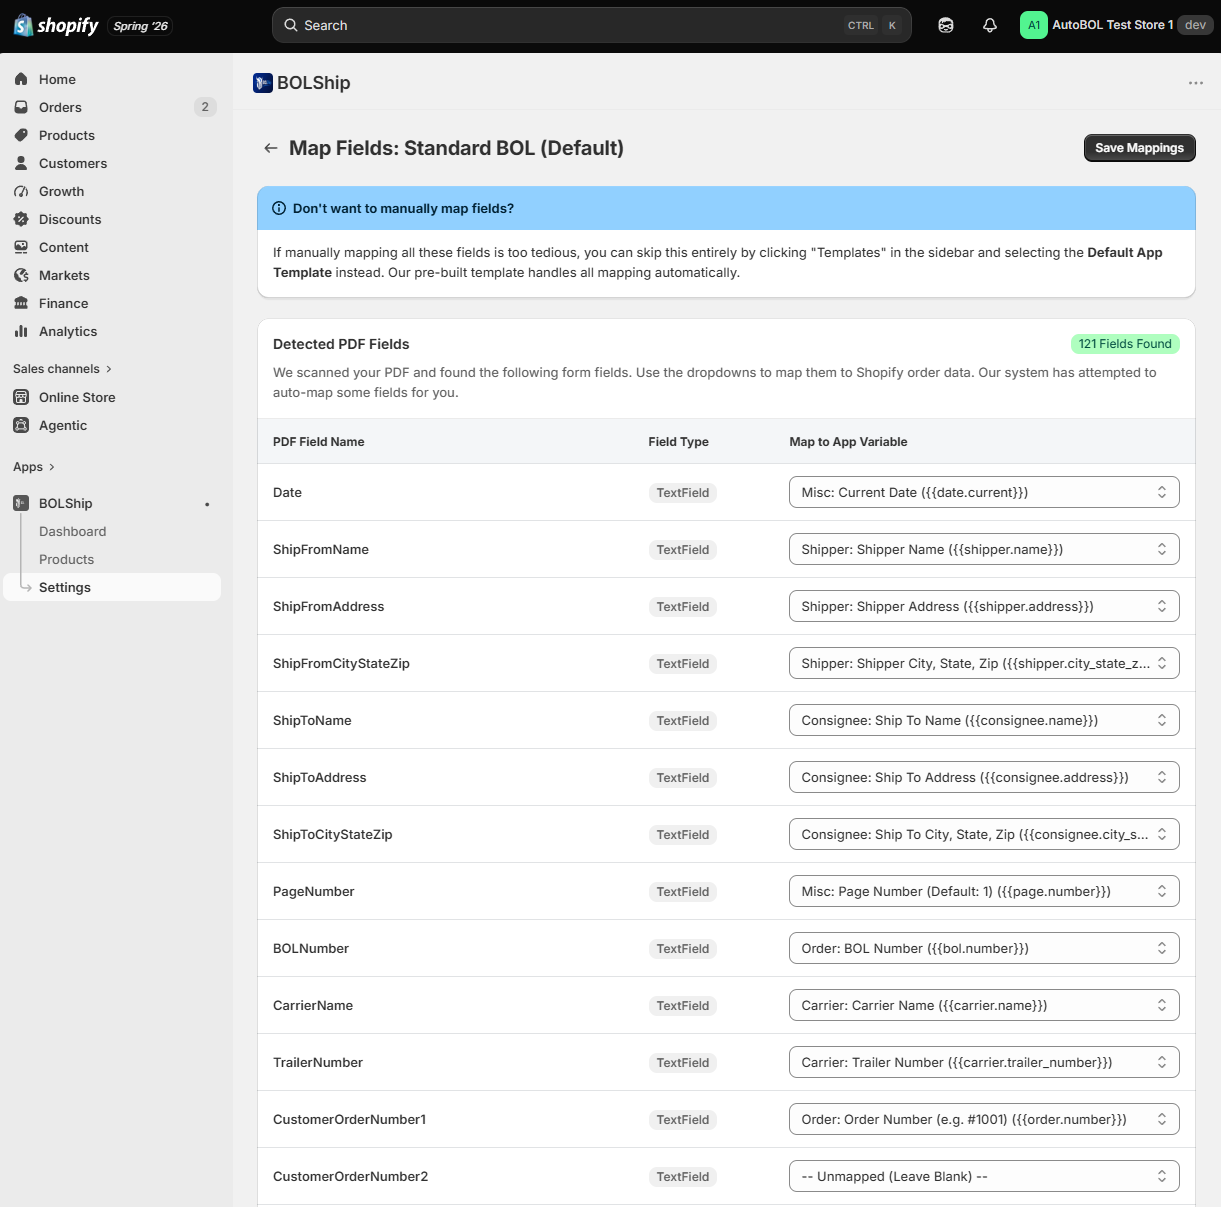
Task: Click the CarrierName field name cell
Action: (313, 1005)
